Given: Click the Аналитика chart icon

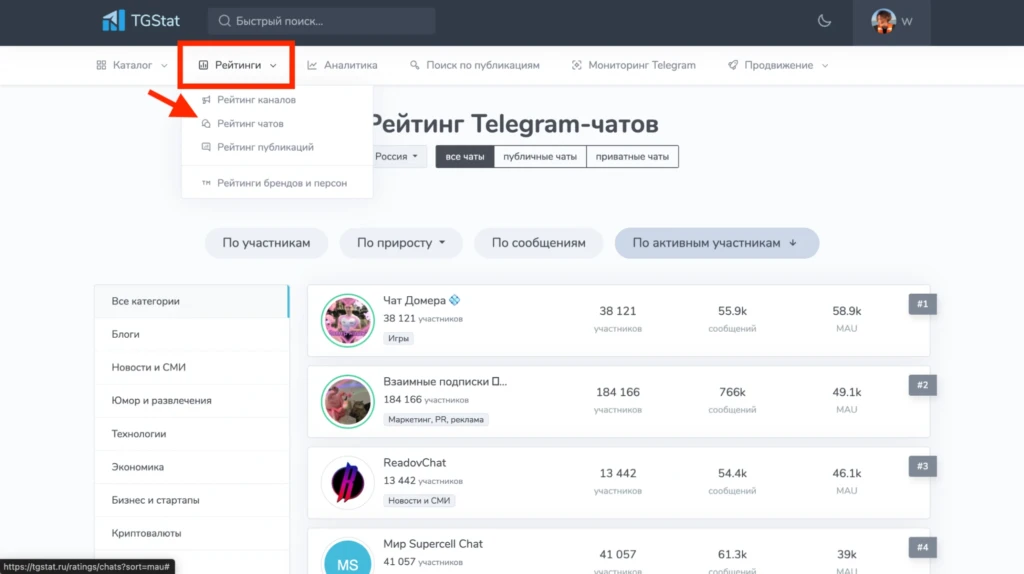Looking at the screenshot, I should coord(312,65).
